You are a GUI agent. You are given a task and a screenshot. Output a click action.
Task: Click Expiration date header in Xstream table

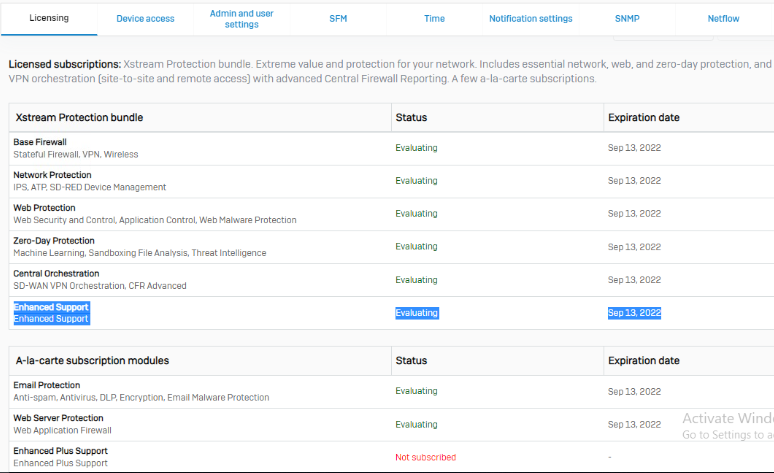point(644,118)
